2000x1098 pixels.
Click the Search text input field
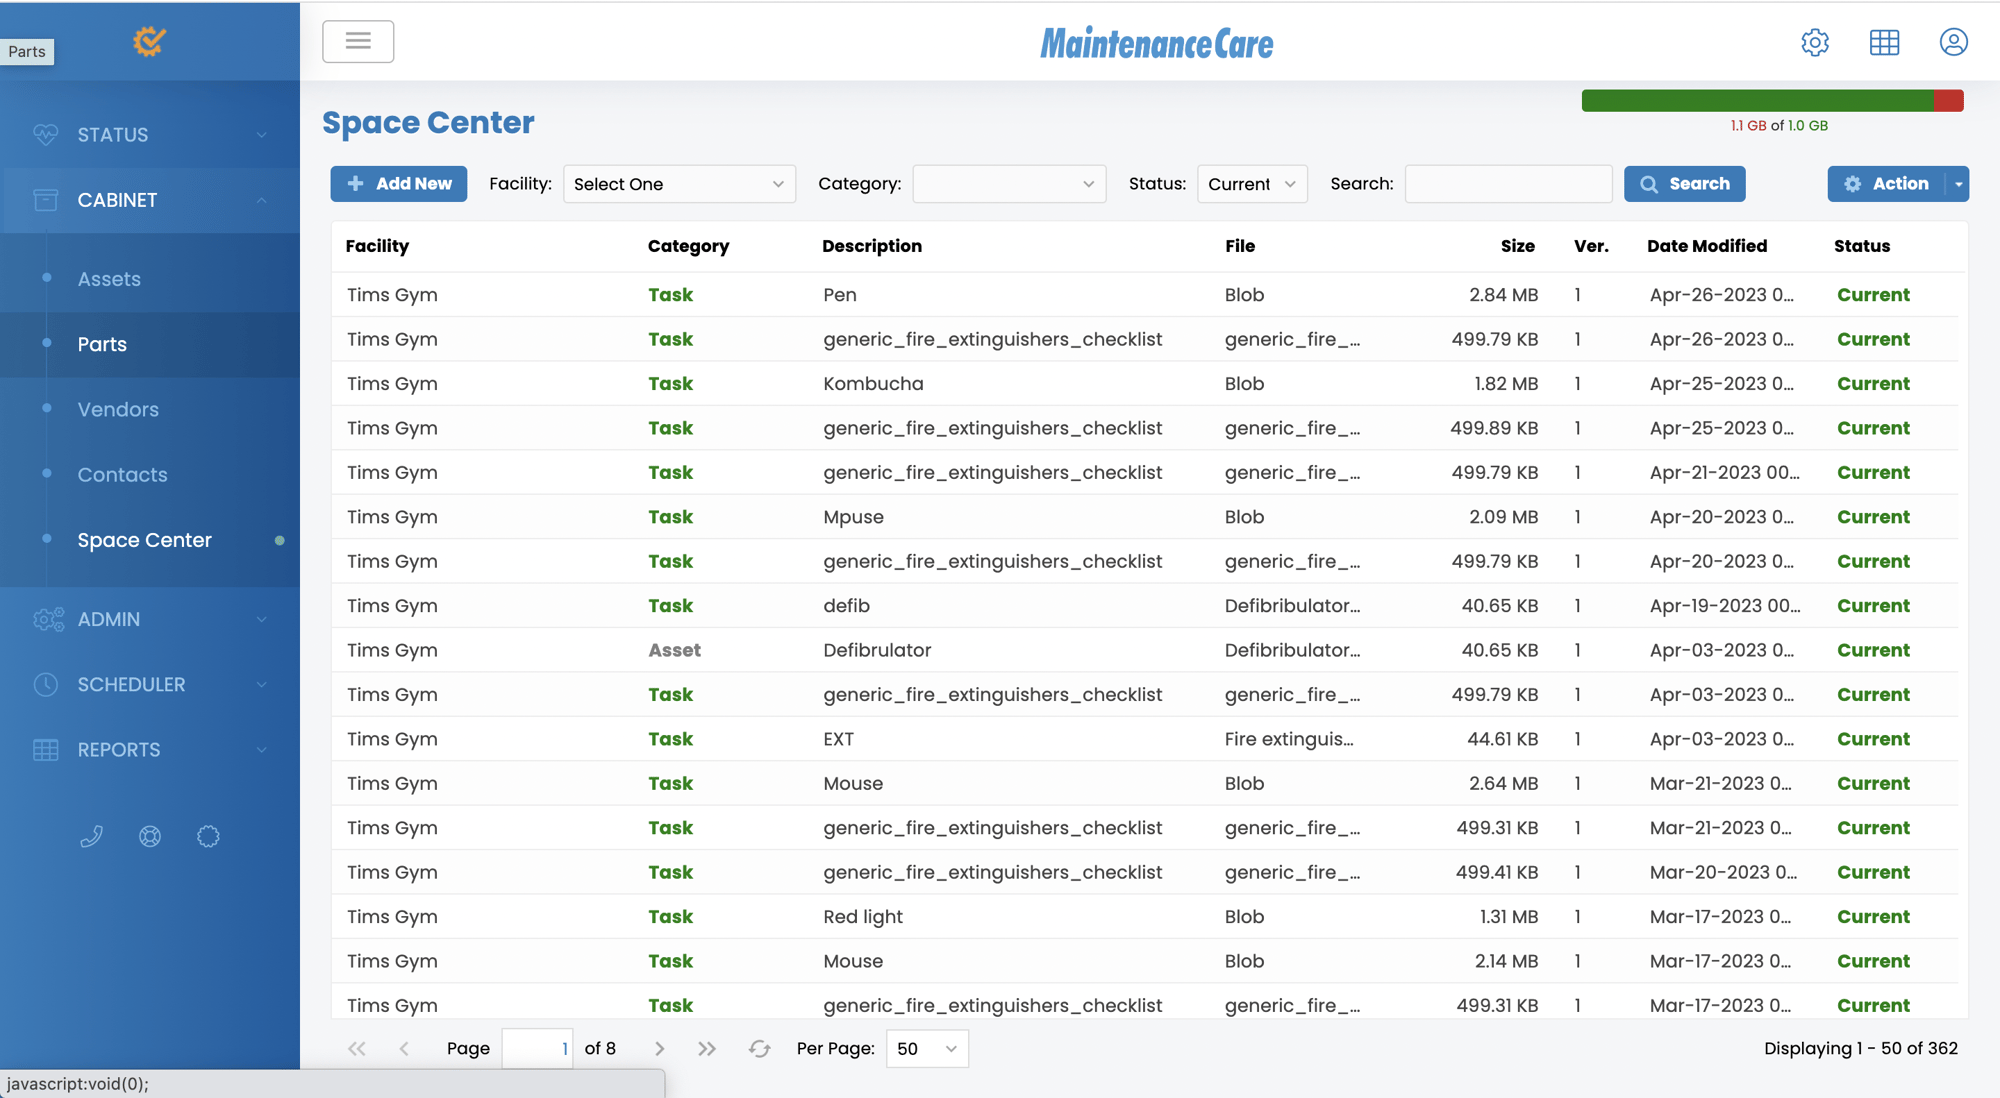pos(1508,184)
